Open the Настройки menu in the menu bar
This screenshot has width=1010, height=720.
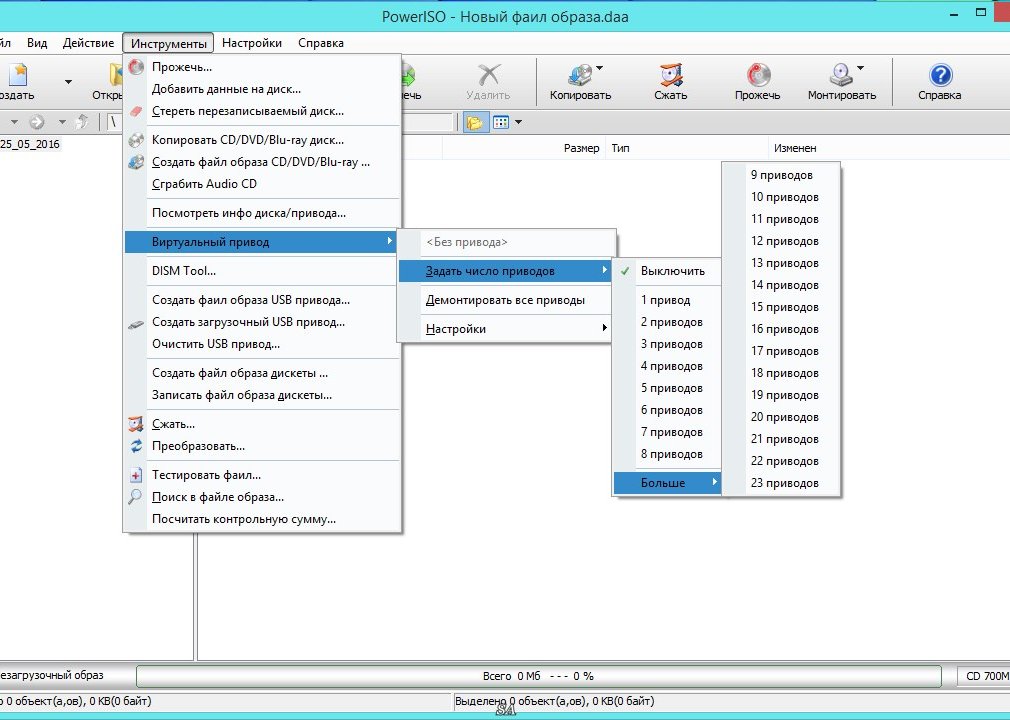click(x=252, y=43)
